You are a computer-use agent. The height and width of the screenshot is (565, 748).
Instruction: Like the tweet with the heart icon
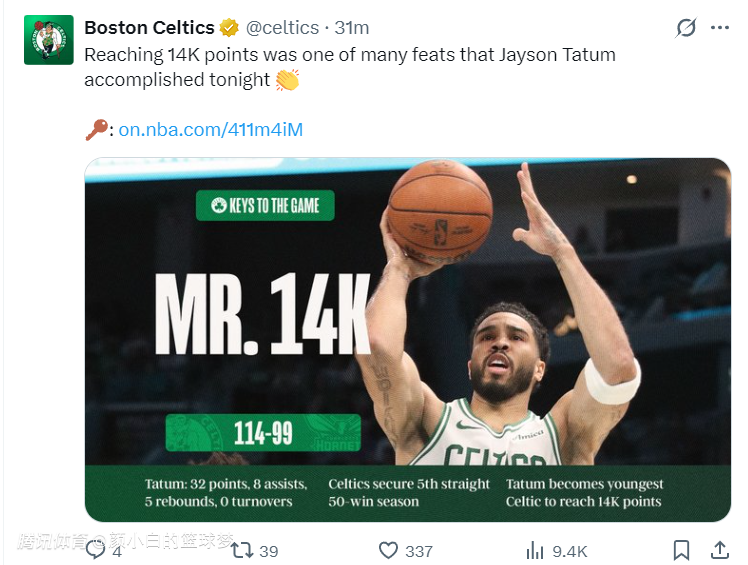click(x=389, y=550)
